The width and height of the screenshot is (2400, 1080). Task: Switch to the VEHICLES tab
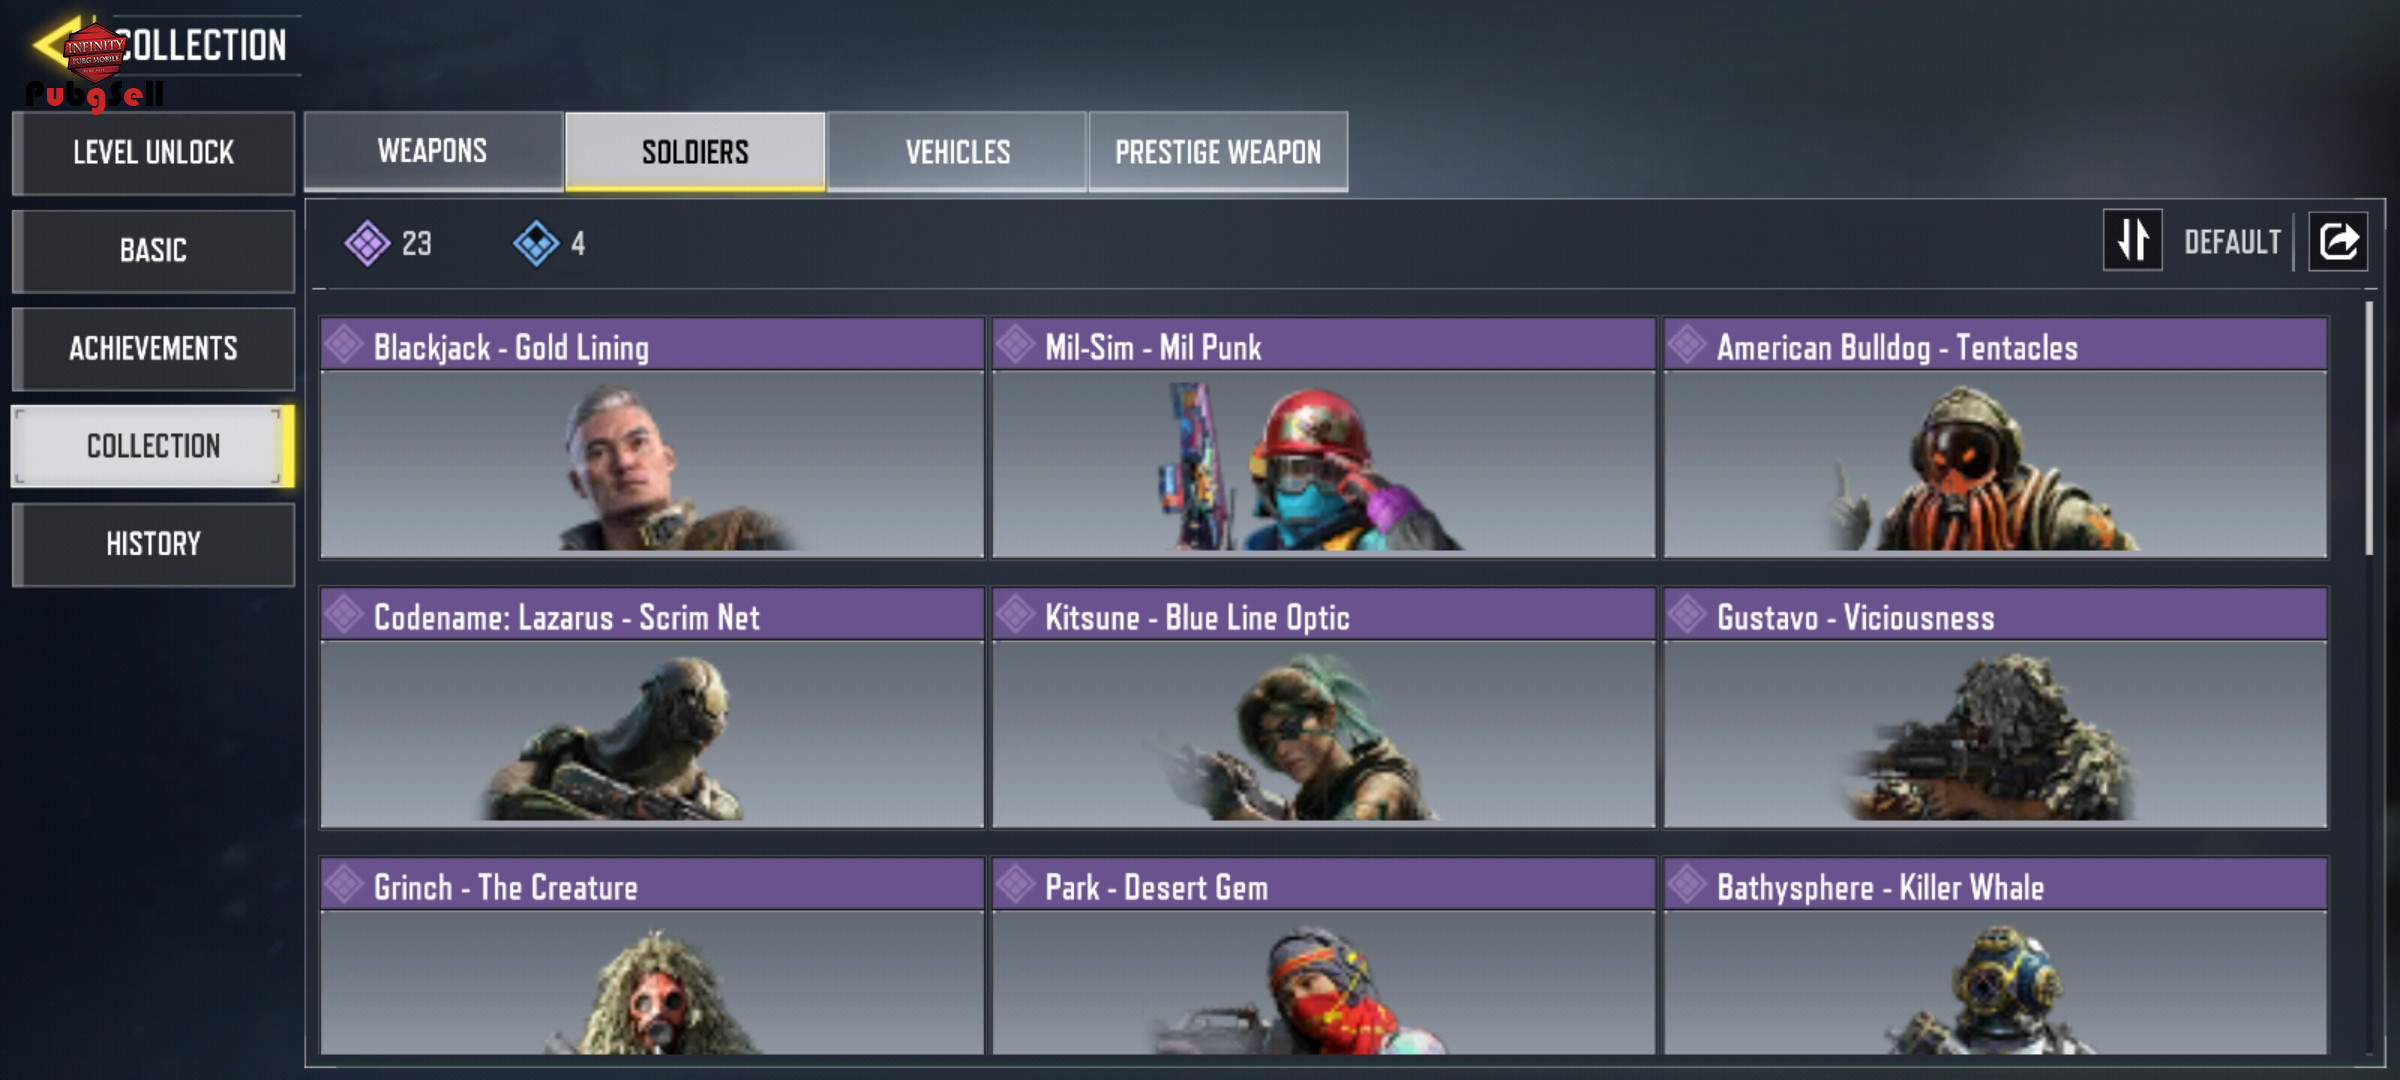[957, 152]
